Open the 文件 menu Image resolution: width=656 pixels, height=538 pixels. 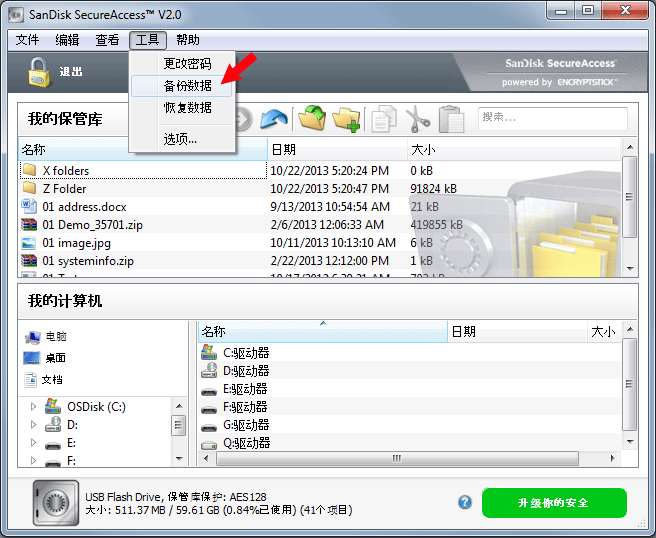27,40
